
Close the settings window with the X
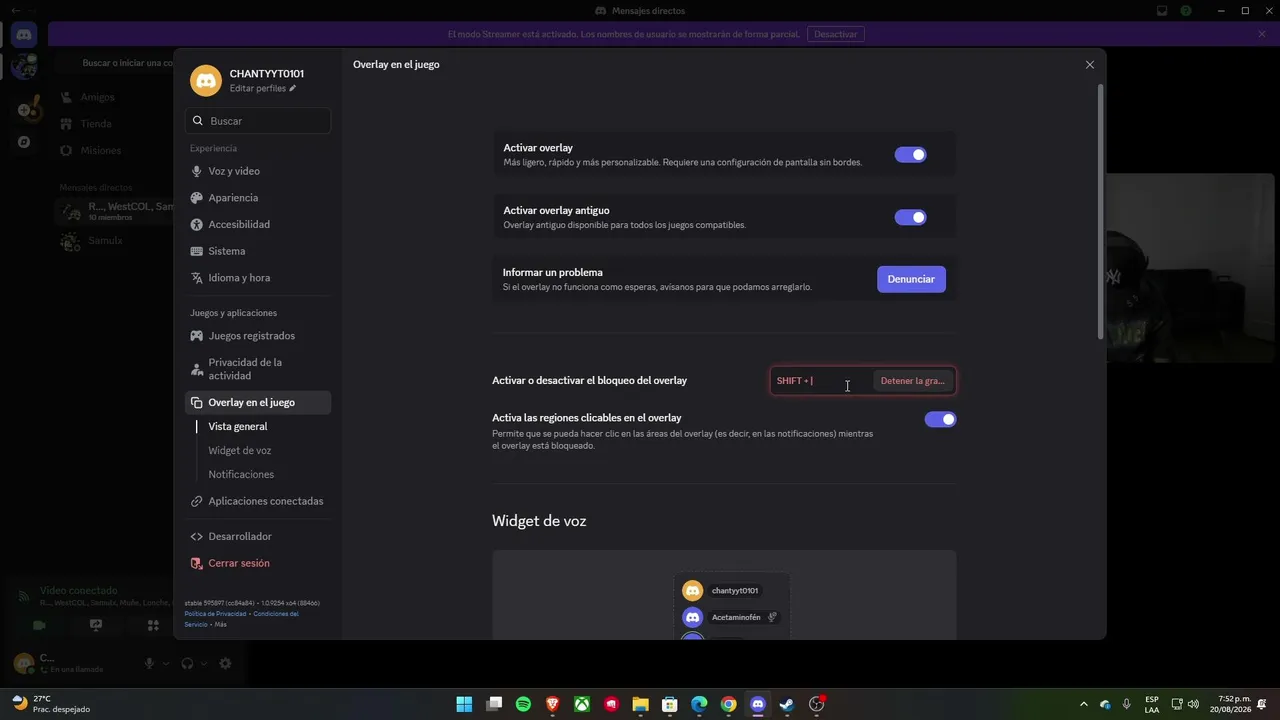(x=1090, y=65)
